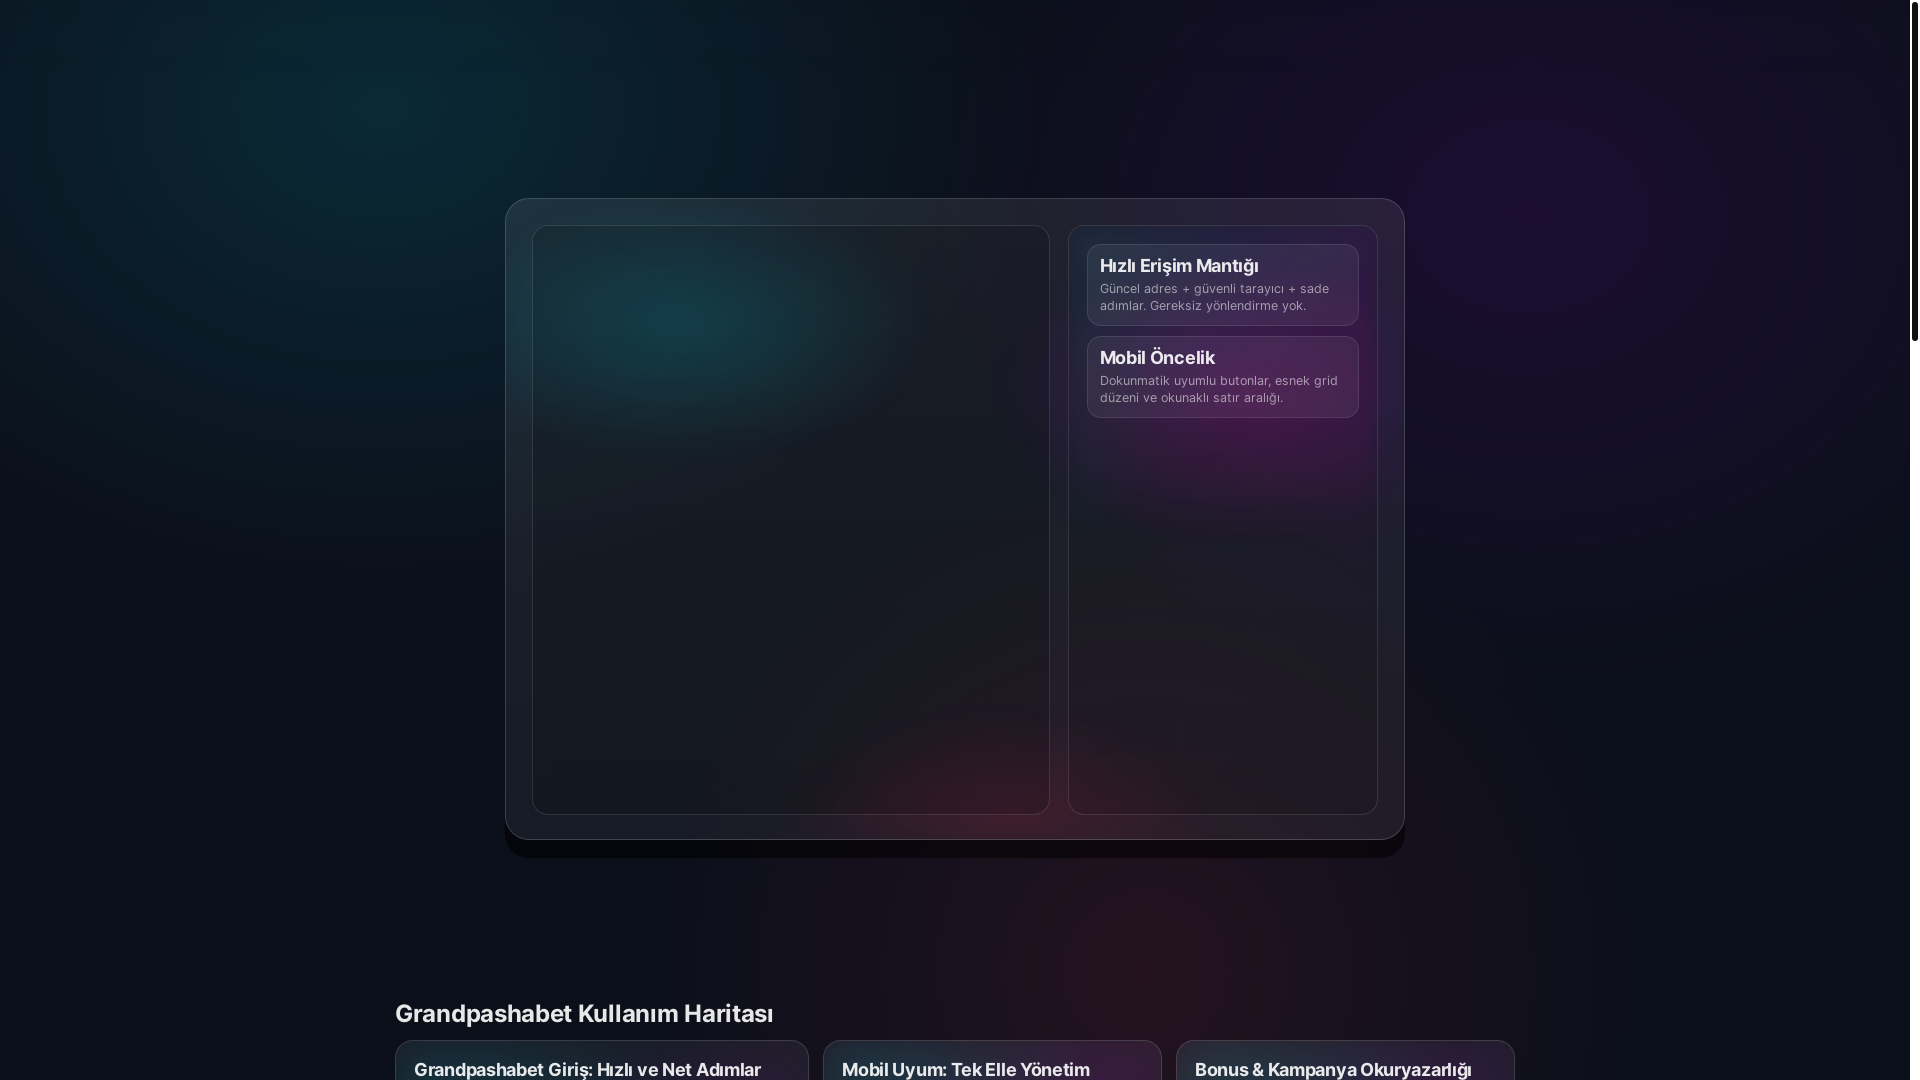The height and width of the screenshot is (1080, 1920).
Task: Click the large empty left preview panel
Action: tap(790, 560)
